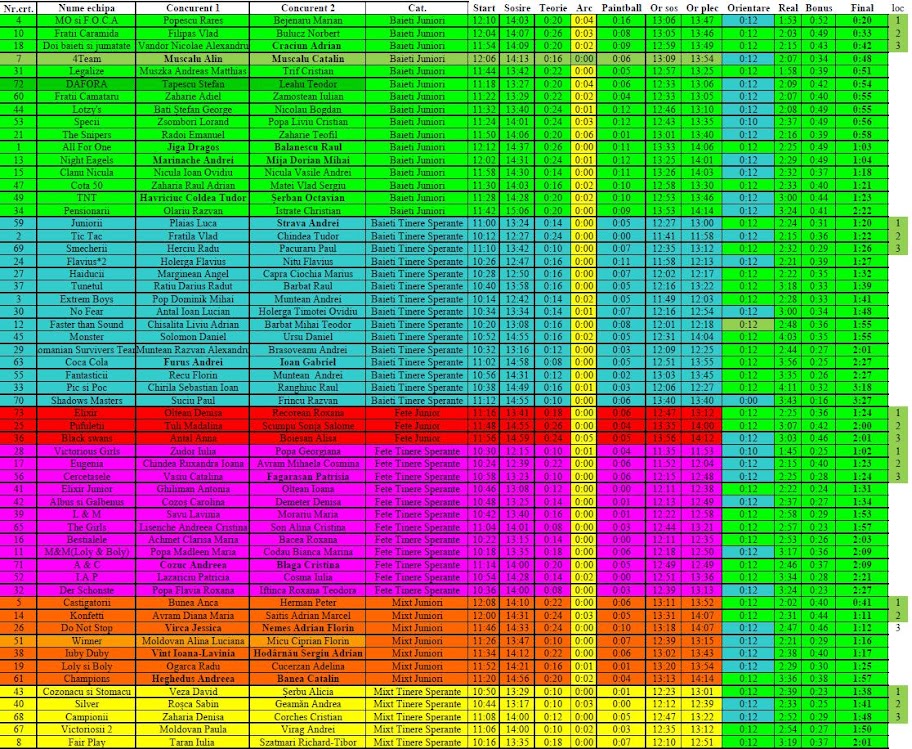Select competitor 'Jiga Dragos'
Viewport: 912px width, 749px height.
click(x=193, y=147)
